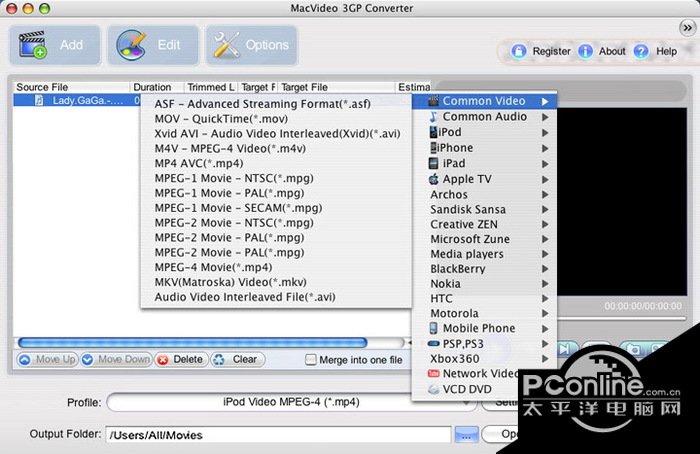This screenshot has height=454, width=700.
Task: Click the Register lock icon
Action: (519, 51)
